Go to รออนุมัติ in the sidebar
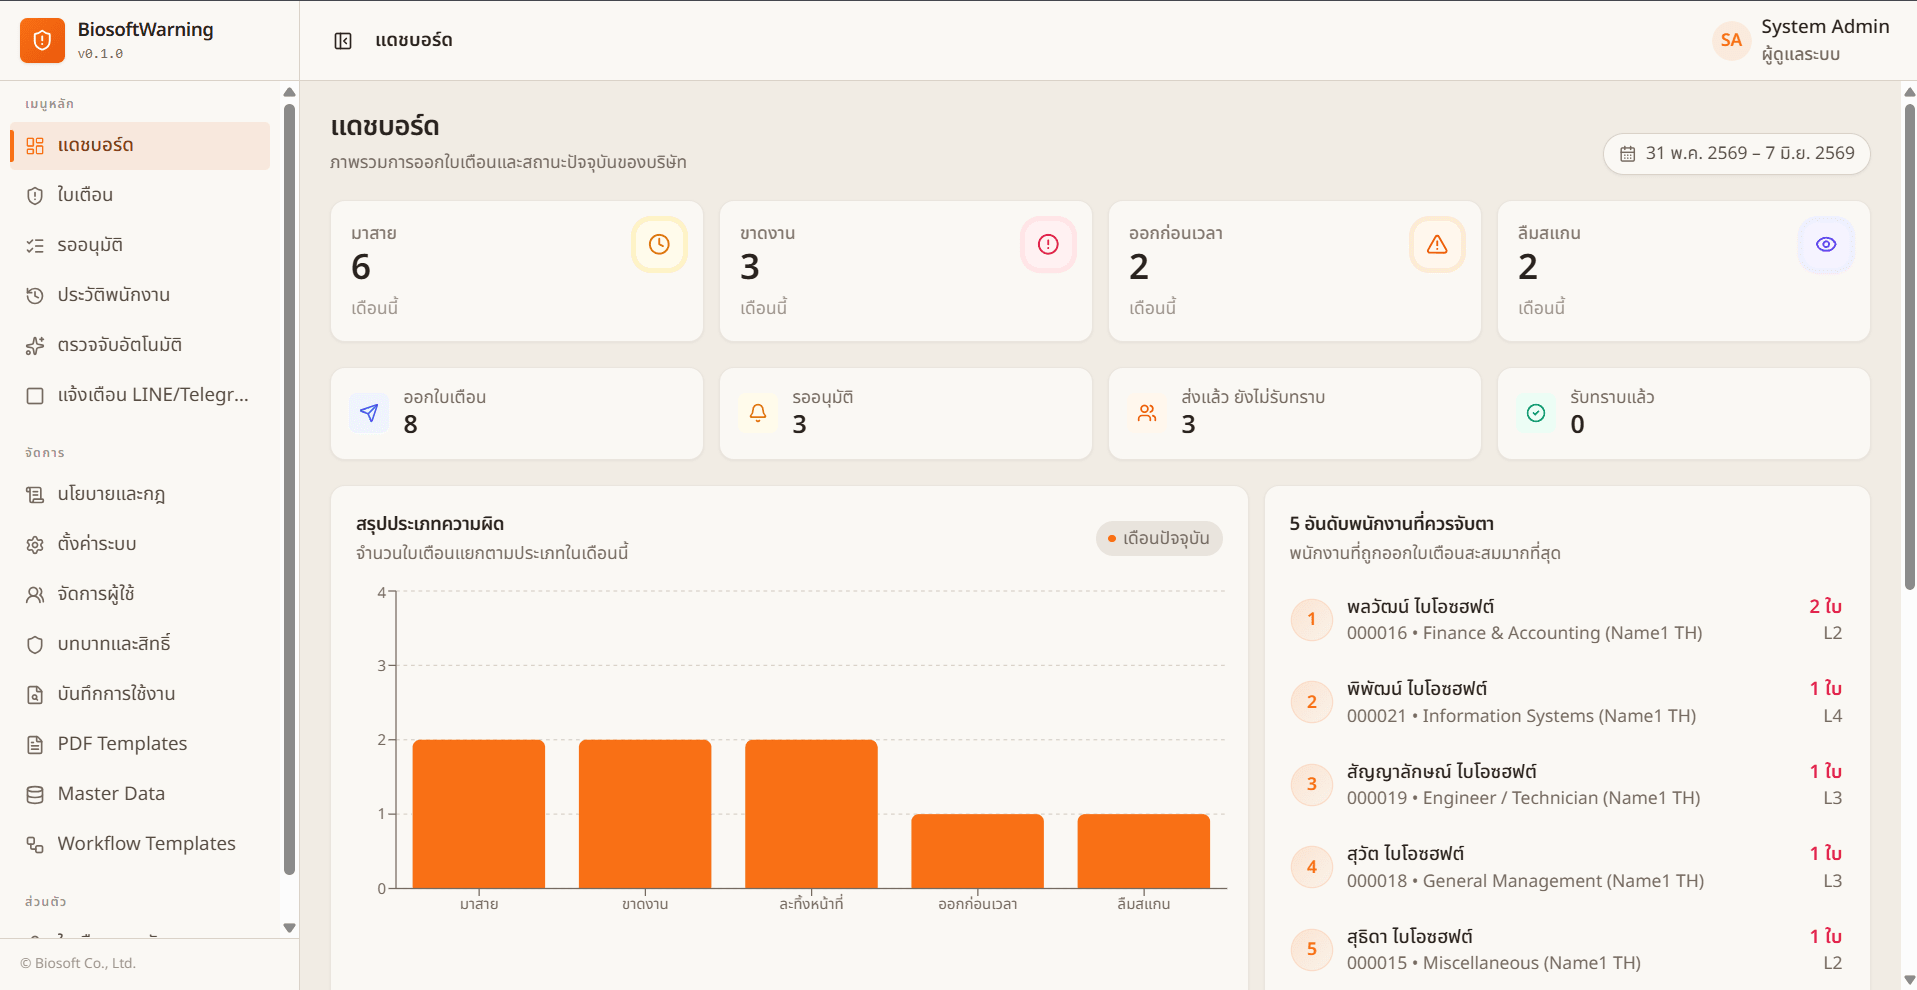Image resolution: width=1917 pixels, height=990 pixels. [x=140, y=246]
